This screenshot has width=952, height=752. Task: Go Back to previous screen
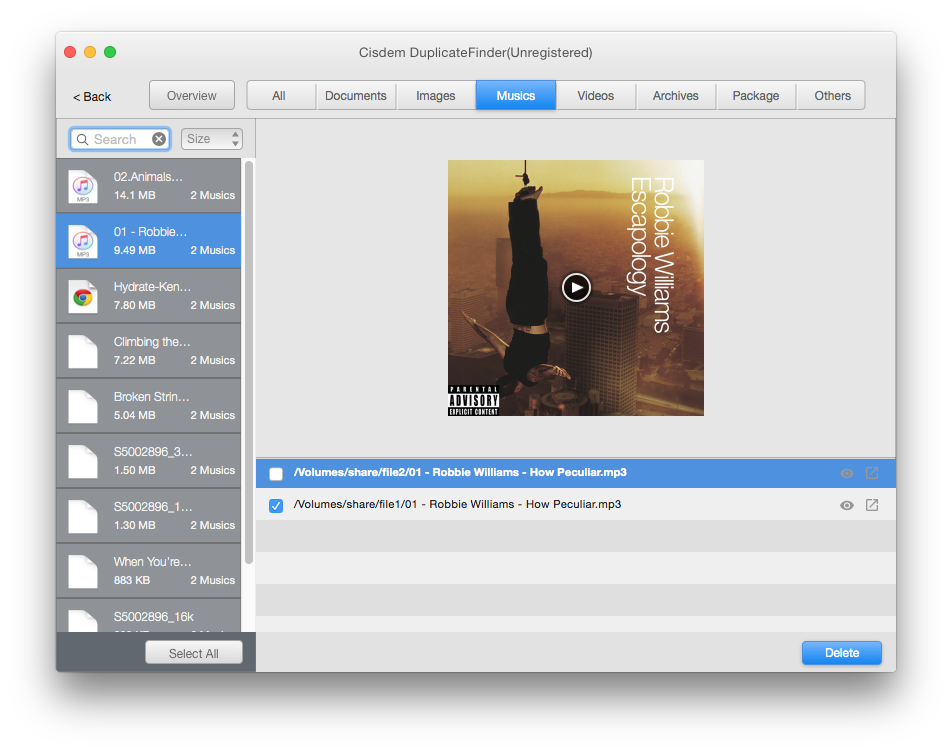(x=92, y=97)
